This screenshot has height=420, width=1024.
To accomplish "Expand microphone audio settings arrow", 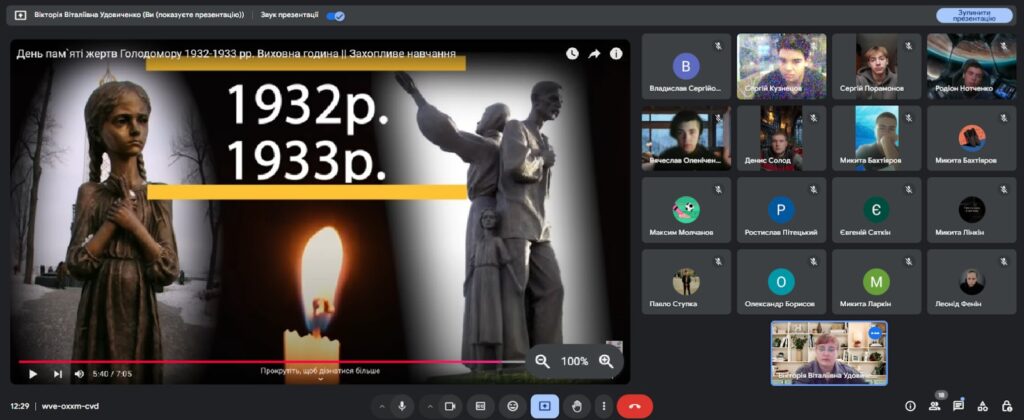I will [x=381, y=406].
